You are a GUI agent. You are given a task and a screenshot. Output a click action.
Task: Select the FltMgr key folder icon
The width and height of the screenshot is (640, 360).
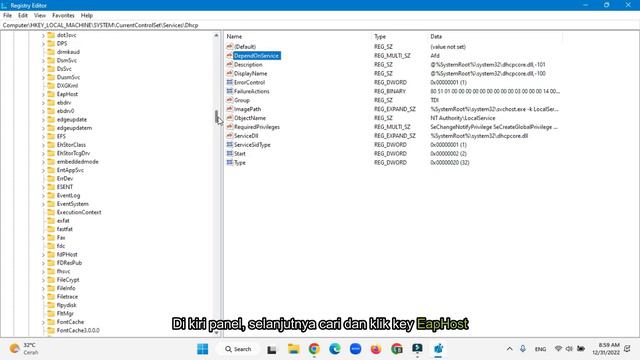51,313
